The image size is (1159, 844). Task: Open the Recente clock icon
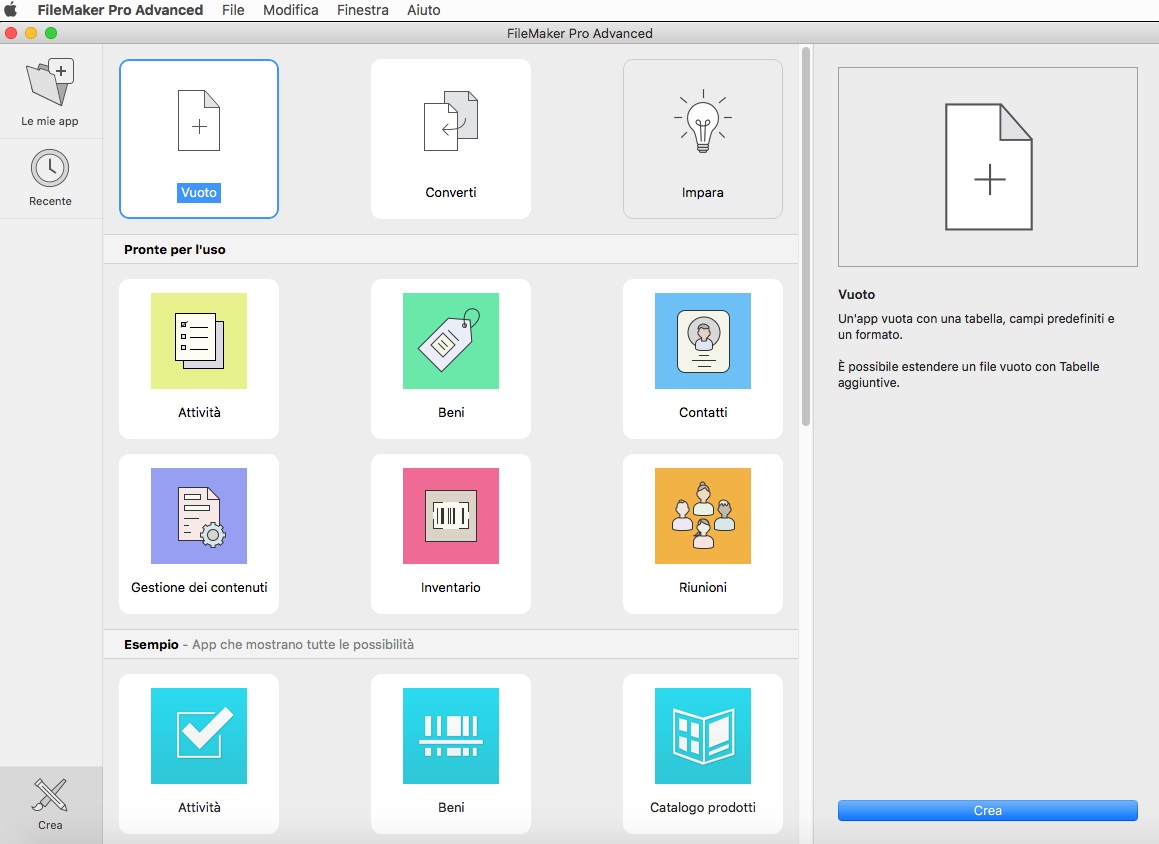(x=50, y=169)
